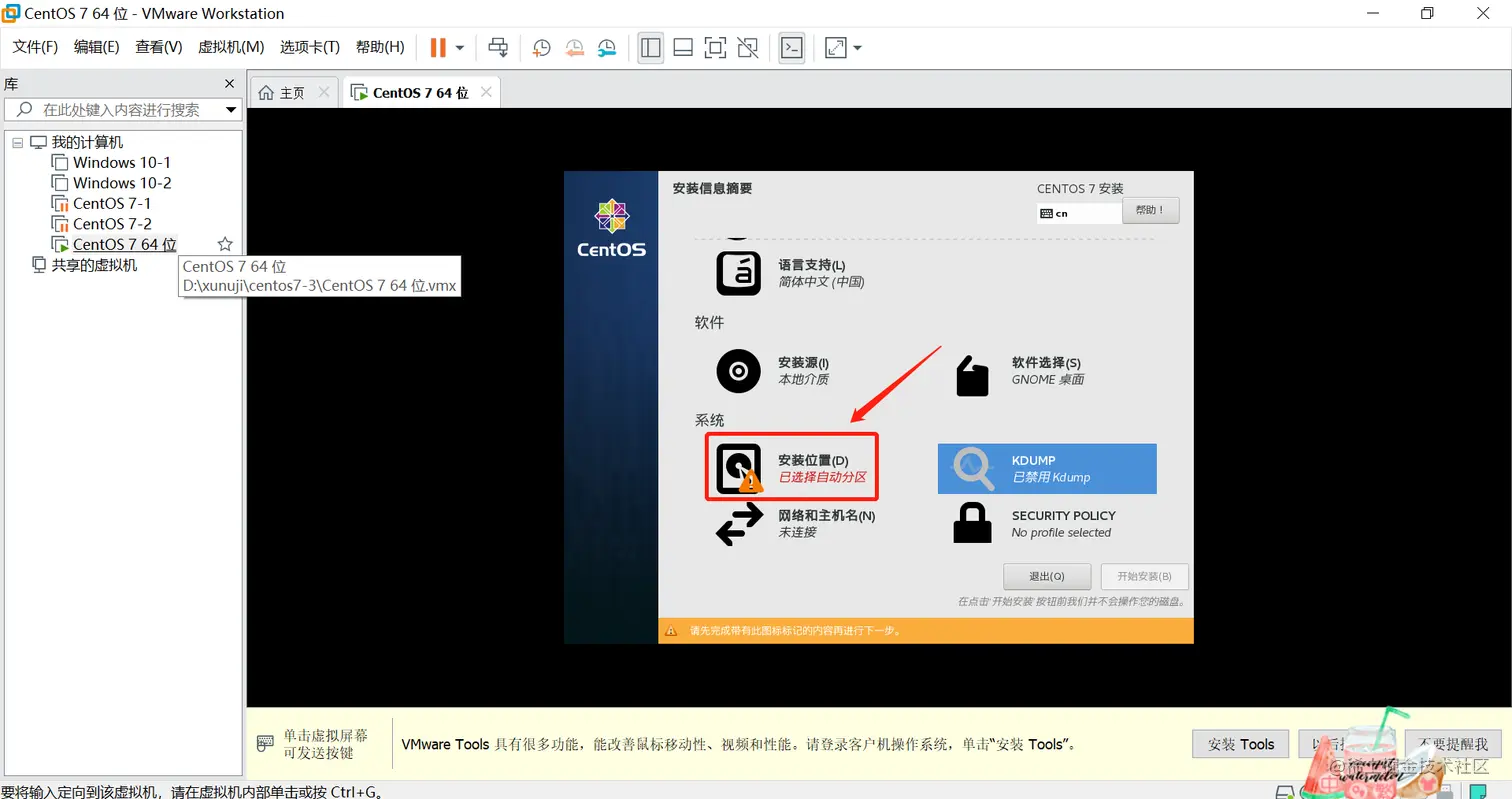The height and width of the screenshot is (799, 1512).
Task: Open the stretch display dropdown arrow
Action: [857, 47]
